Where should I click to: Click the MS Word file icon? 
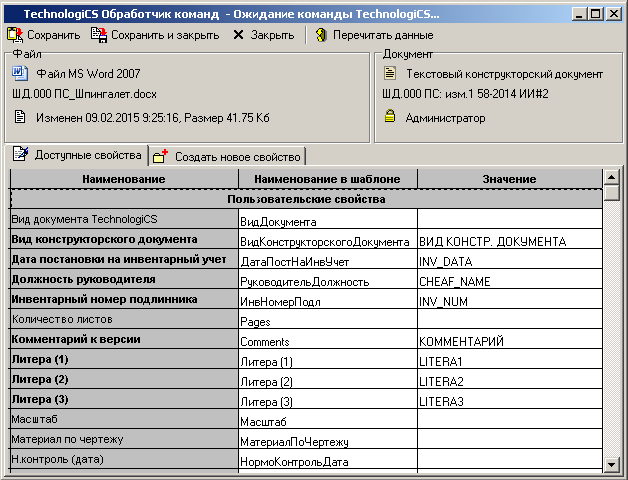pyautogui.click(x=20, y=74)
